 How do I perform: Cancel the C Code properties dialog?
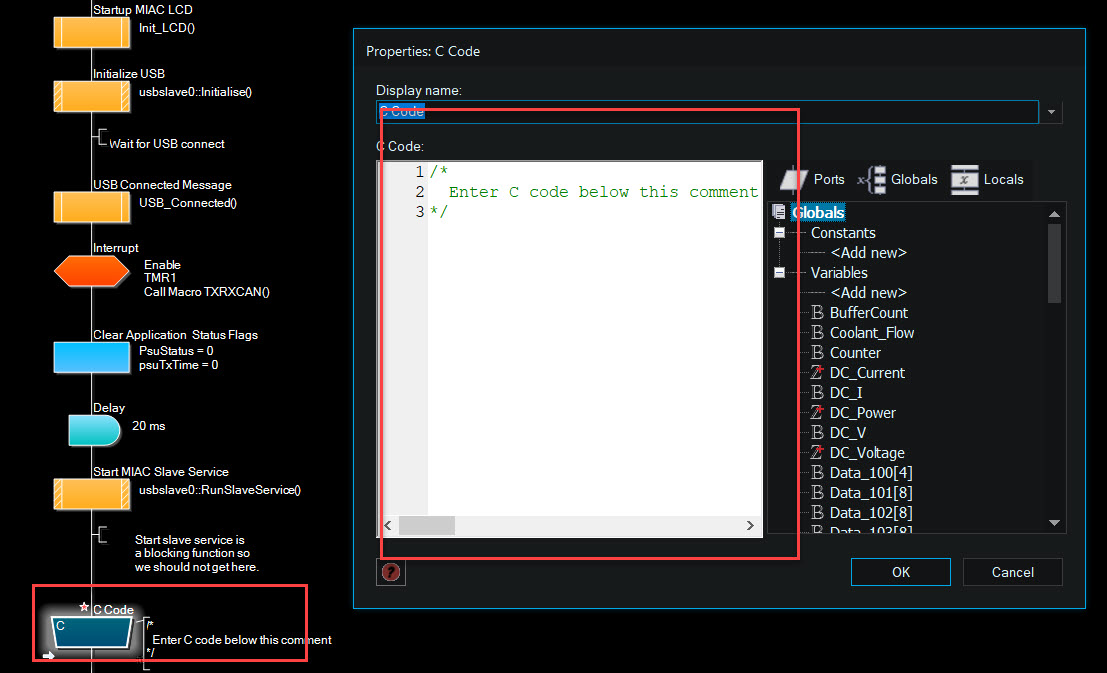coord(1012,572)
